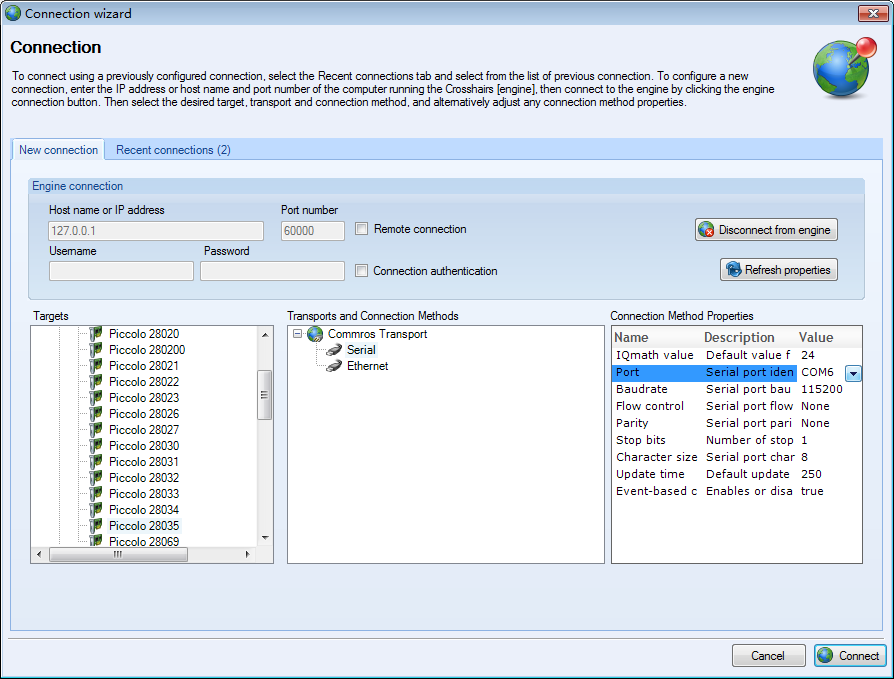Select the Character size property row
The height and width of the screenshot is (679, 894).
coord(736,457)
